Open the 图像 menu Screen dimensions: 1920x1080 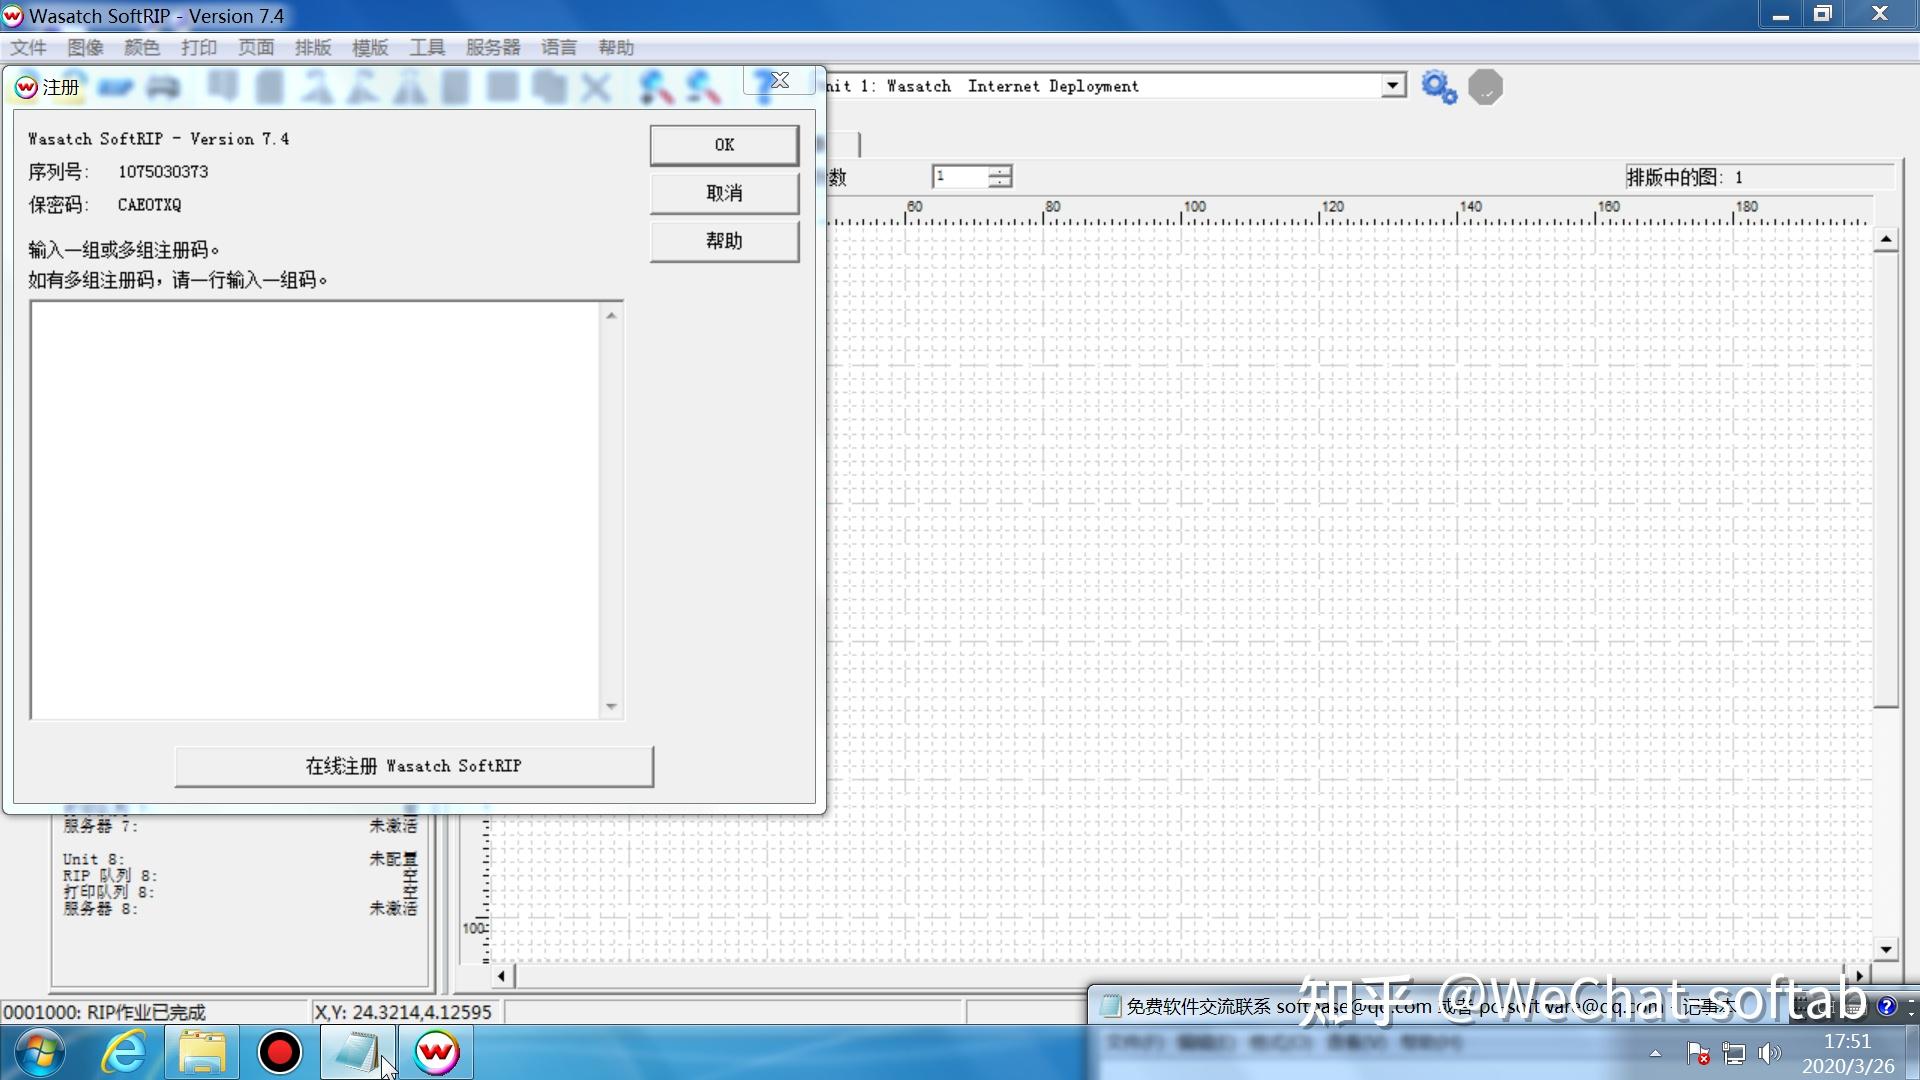coord(85,48)
